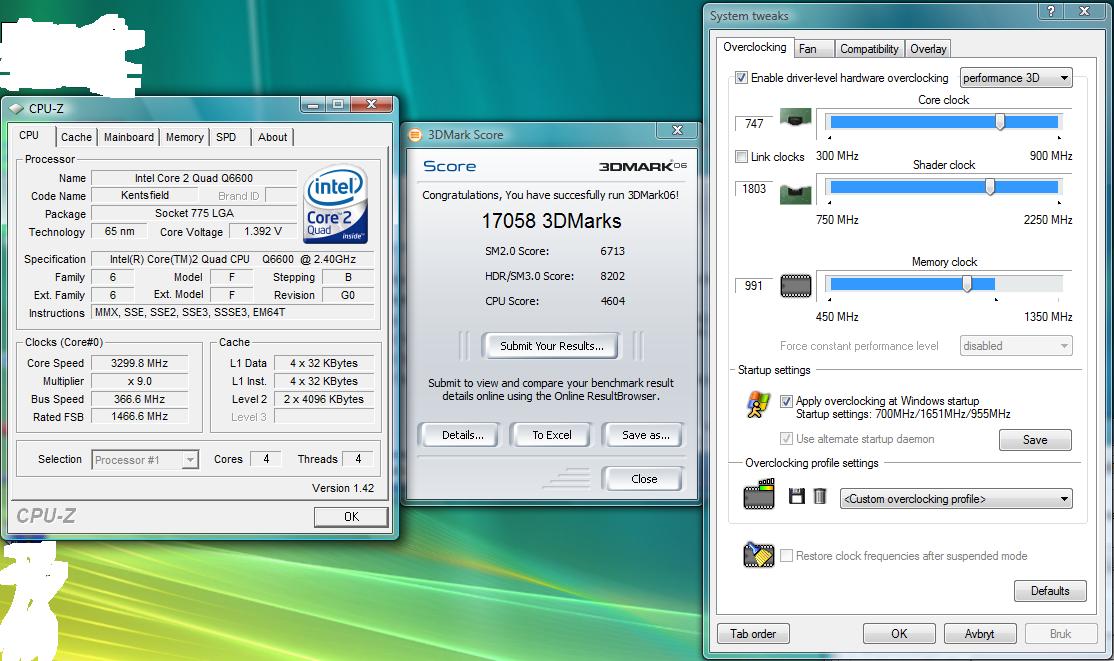Screen dimensions: 1114x661
Task: Open the Custom overclocking profile dropdown
Action: click(x=956, y=499)
